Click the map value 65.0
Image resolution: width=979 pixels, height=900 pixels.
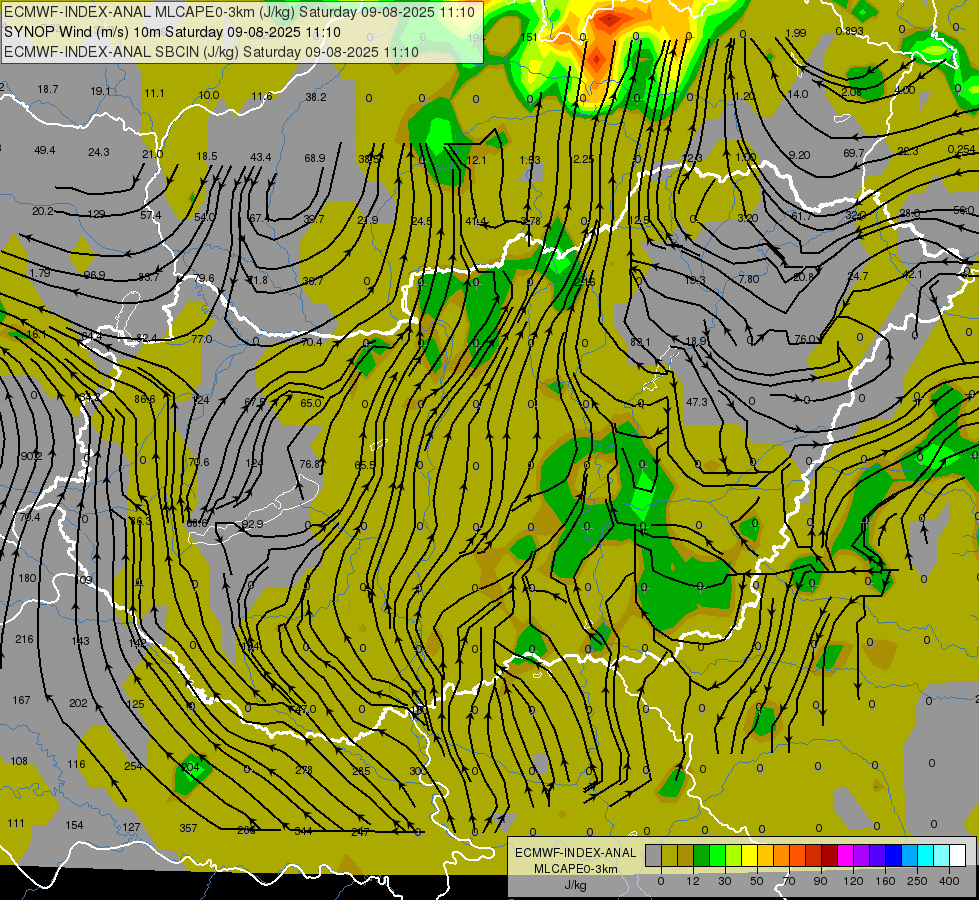click(310, 403)
